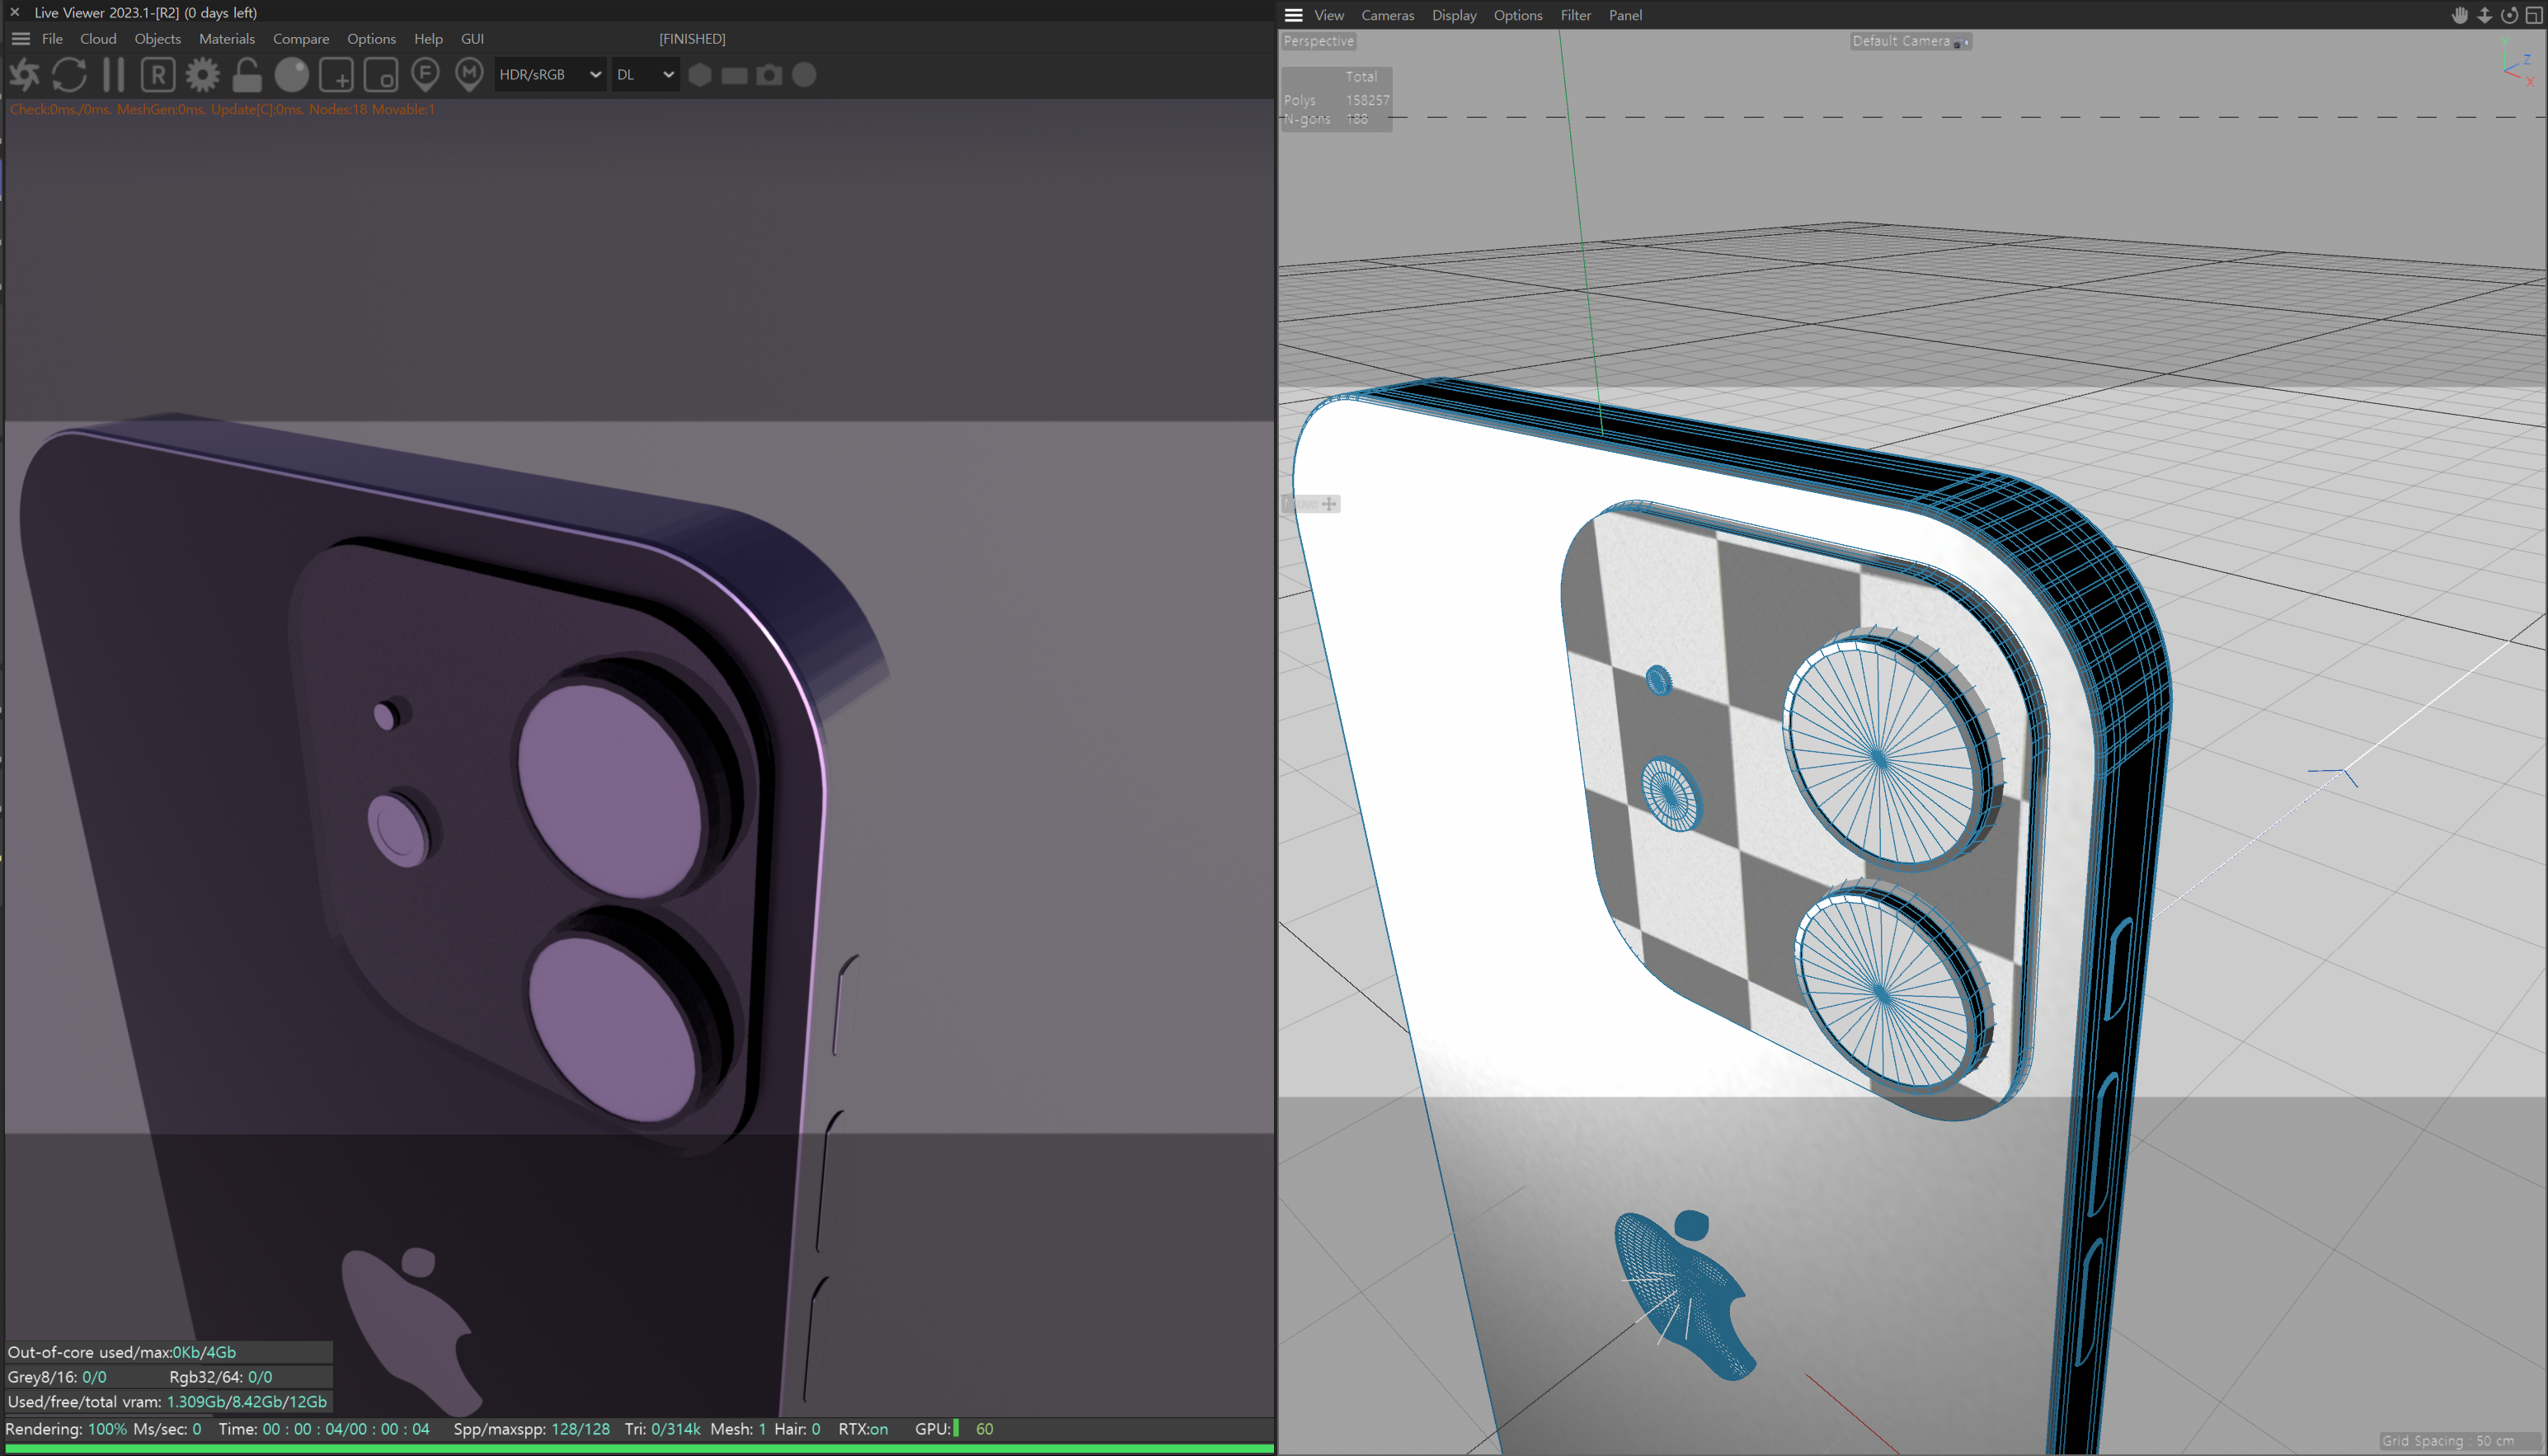
Task: Click the Spp/maxspp 128/128 readout
Action: 531,1429
